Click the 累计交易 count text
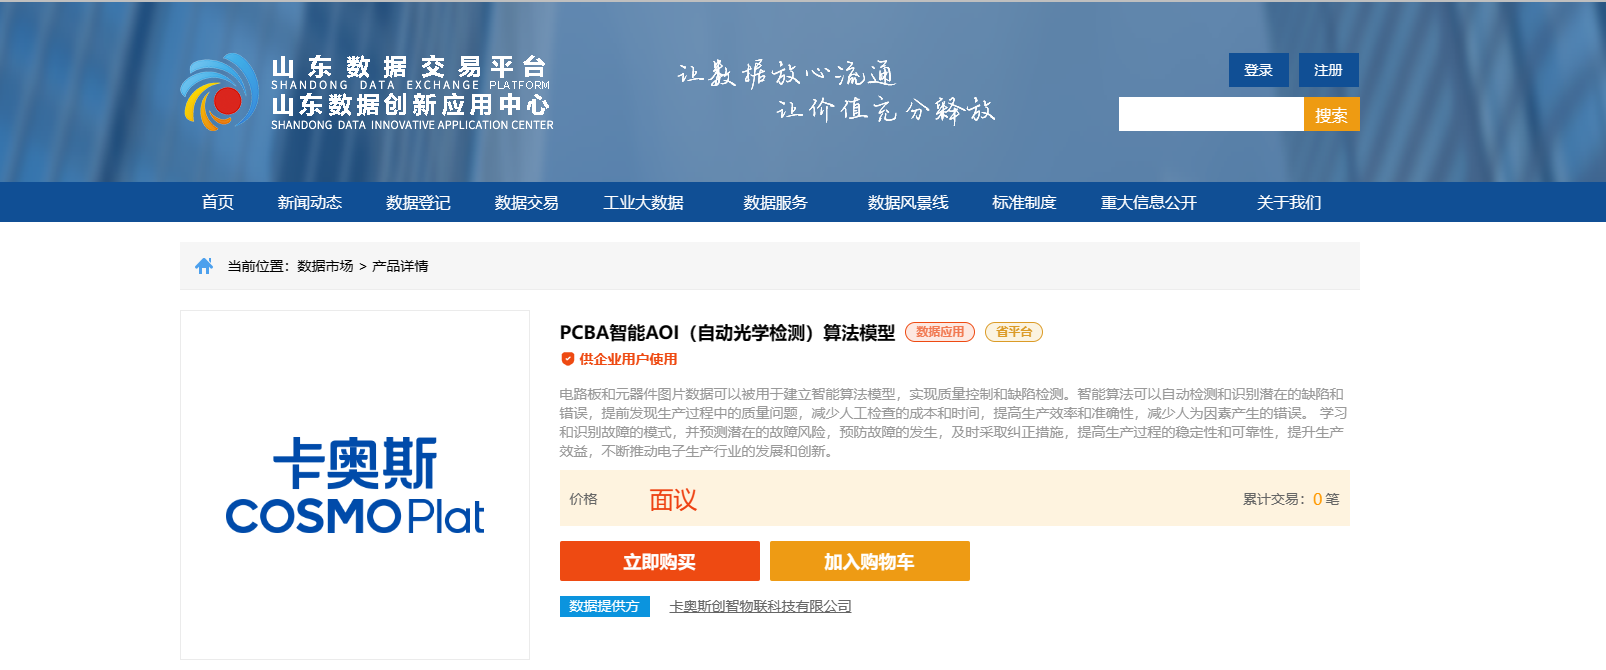Viewport: 1606px width, 670px height. coord(1291,499)
